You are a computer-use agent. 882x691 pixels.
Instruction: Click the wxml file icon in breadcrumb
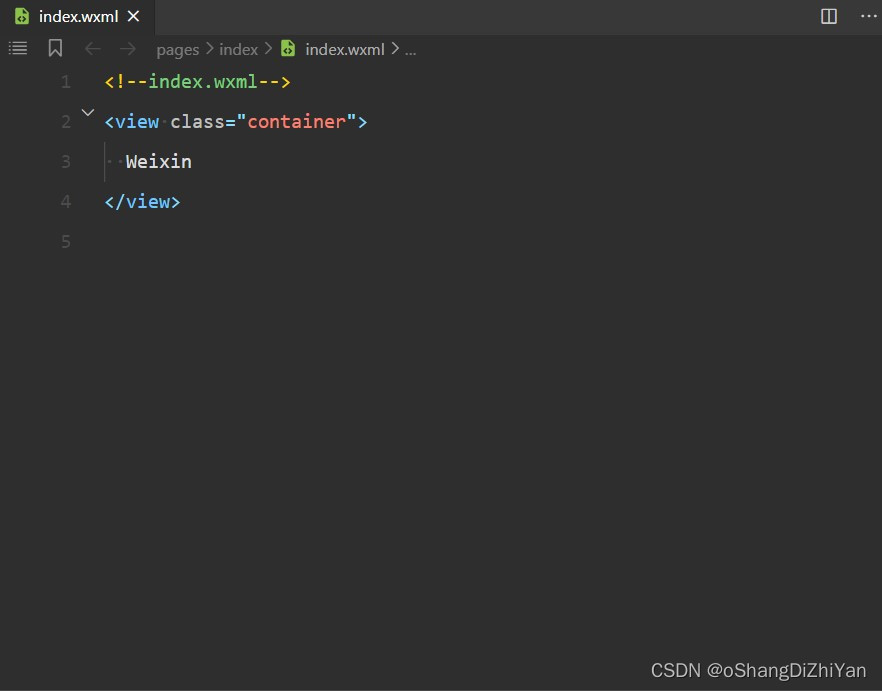(x=288, y=48)
